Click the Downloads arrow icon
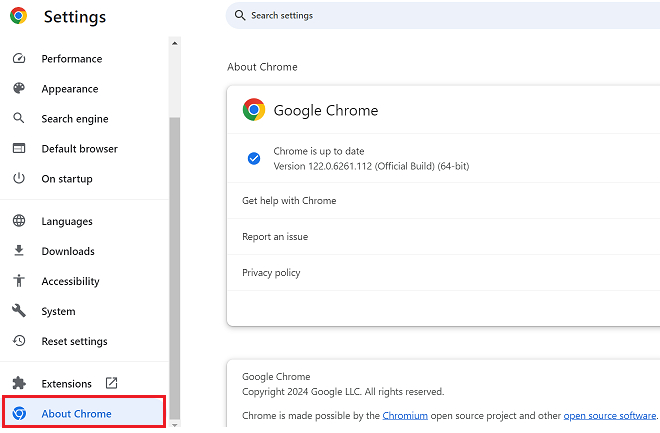 [x=18, y=251]
